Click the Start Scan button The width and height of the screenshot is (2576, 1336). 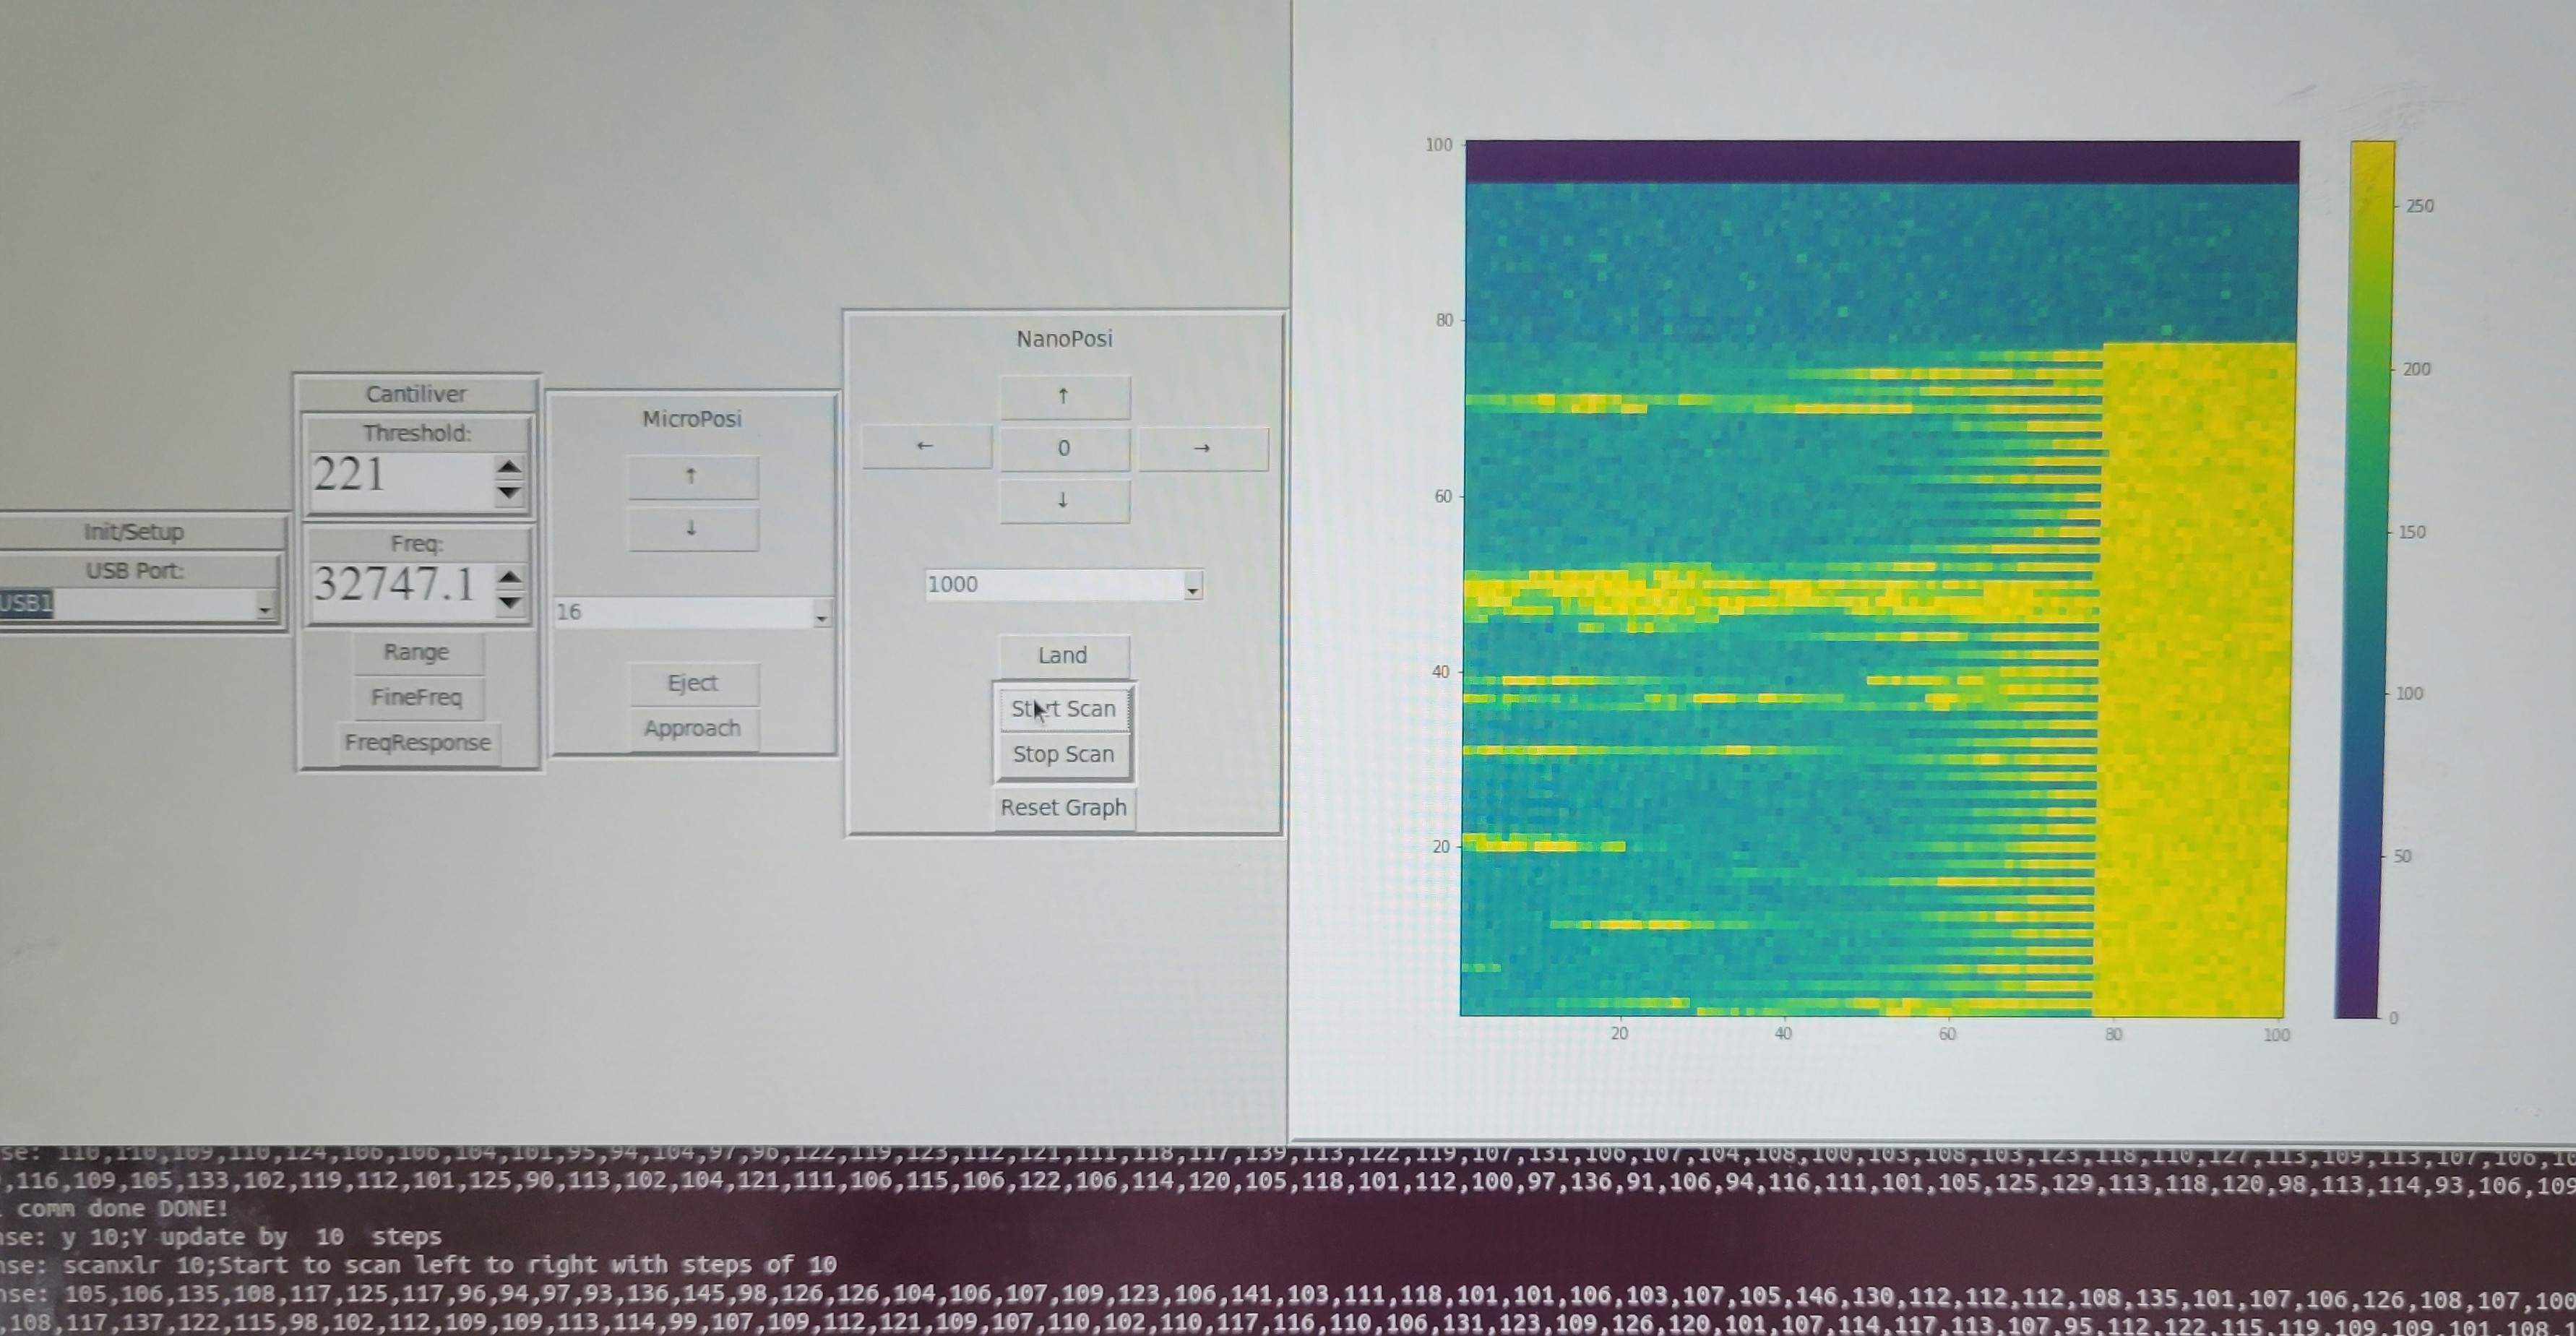[x=1063, y=709]
